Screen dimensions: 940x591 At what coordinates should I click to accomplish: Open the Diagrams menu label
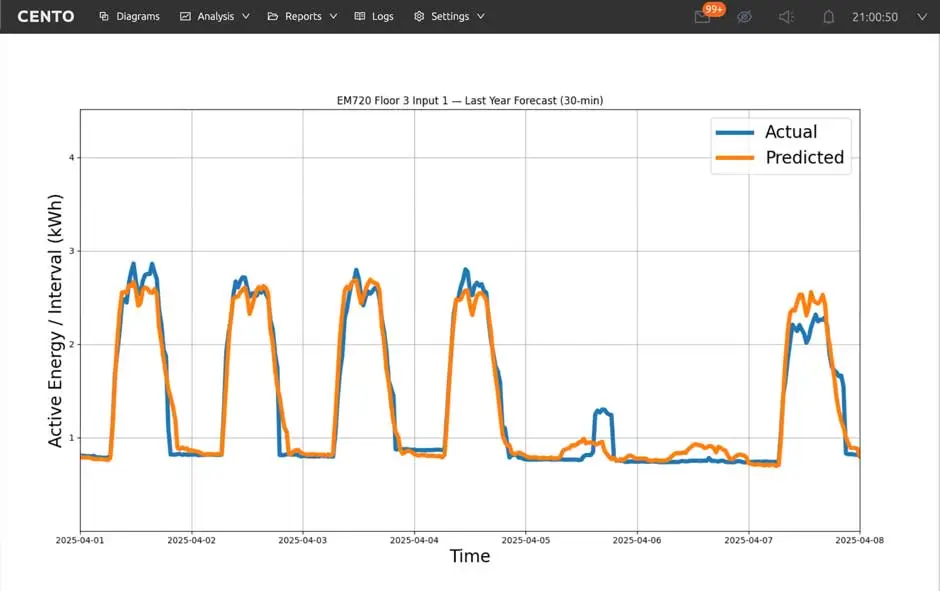[138, 17]
